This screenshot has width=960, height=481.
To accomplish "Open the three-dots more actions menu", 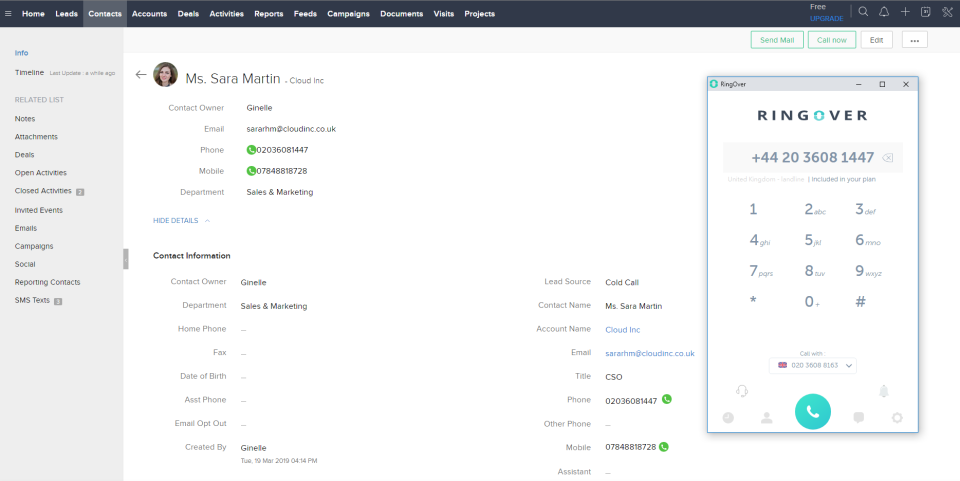I will tap(914, 40).
